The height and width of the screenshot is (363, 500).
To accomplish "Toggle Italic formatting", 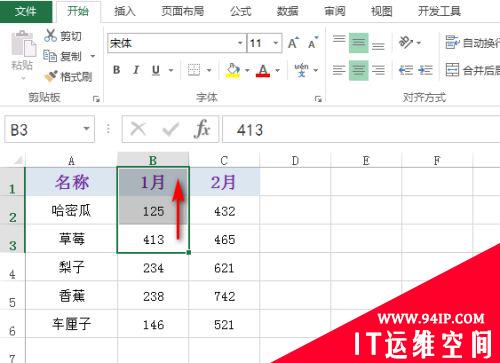I will point(136,70).
